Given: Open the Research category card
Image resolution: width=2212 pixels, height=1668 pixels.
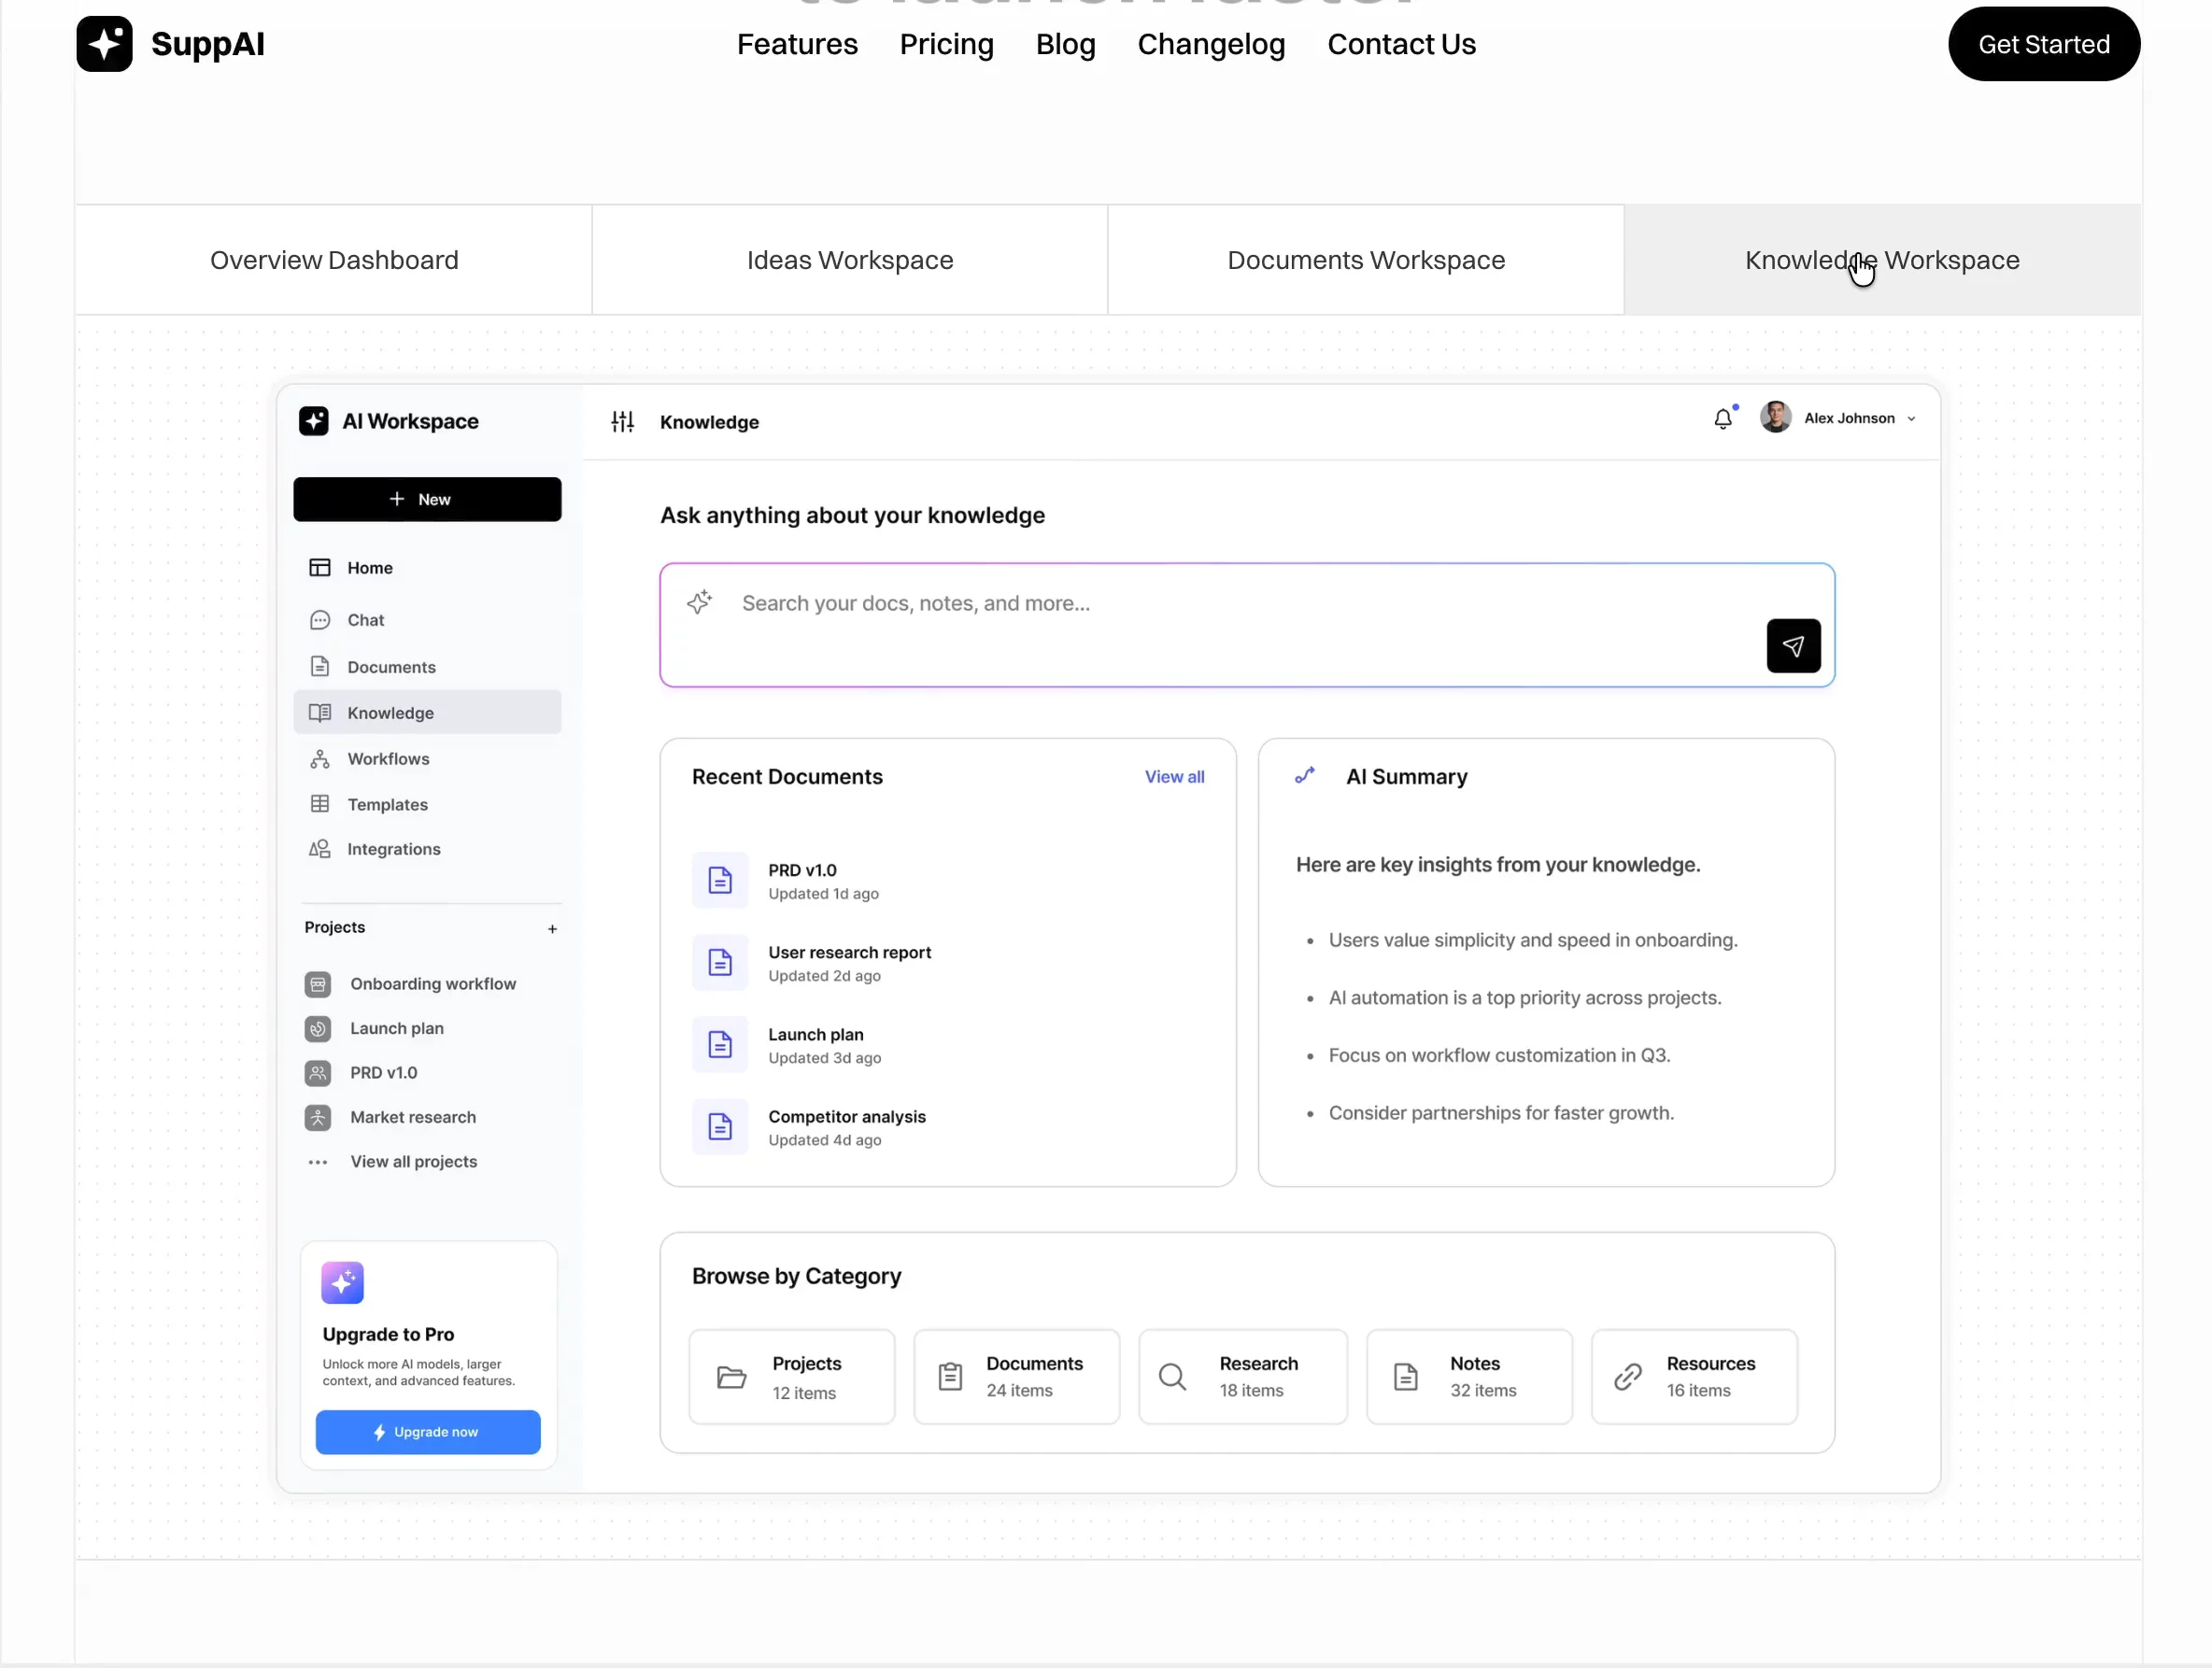Looking at the screenshot, I should coord(1242,1376).
